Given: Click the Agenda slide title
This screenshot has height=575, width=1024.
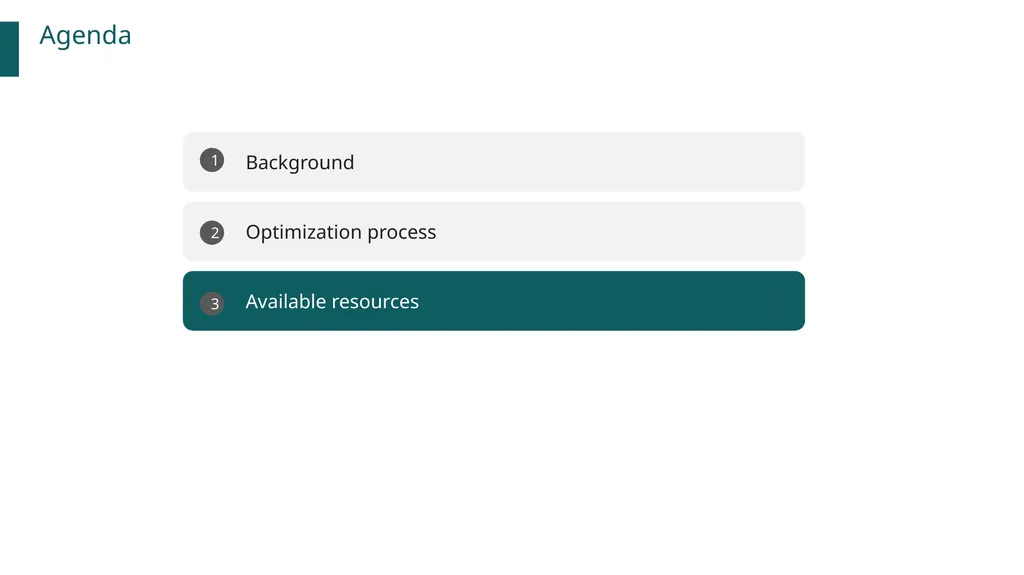Looking at the screenshot, I should 85,35.
